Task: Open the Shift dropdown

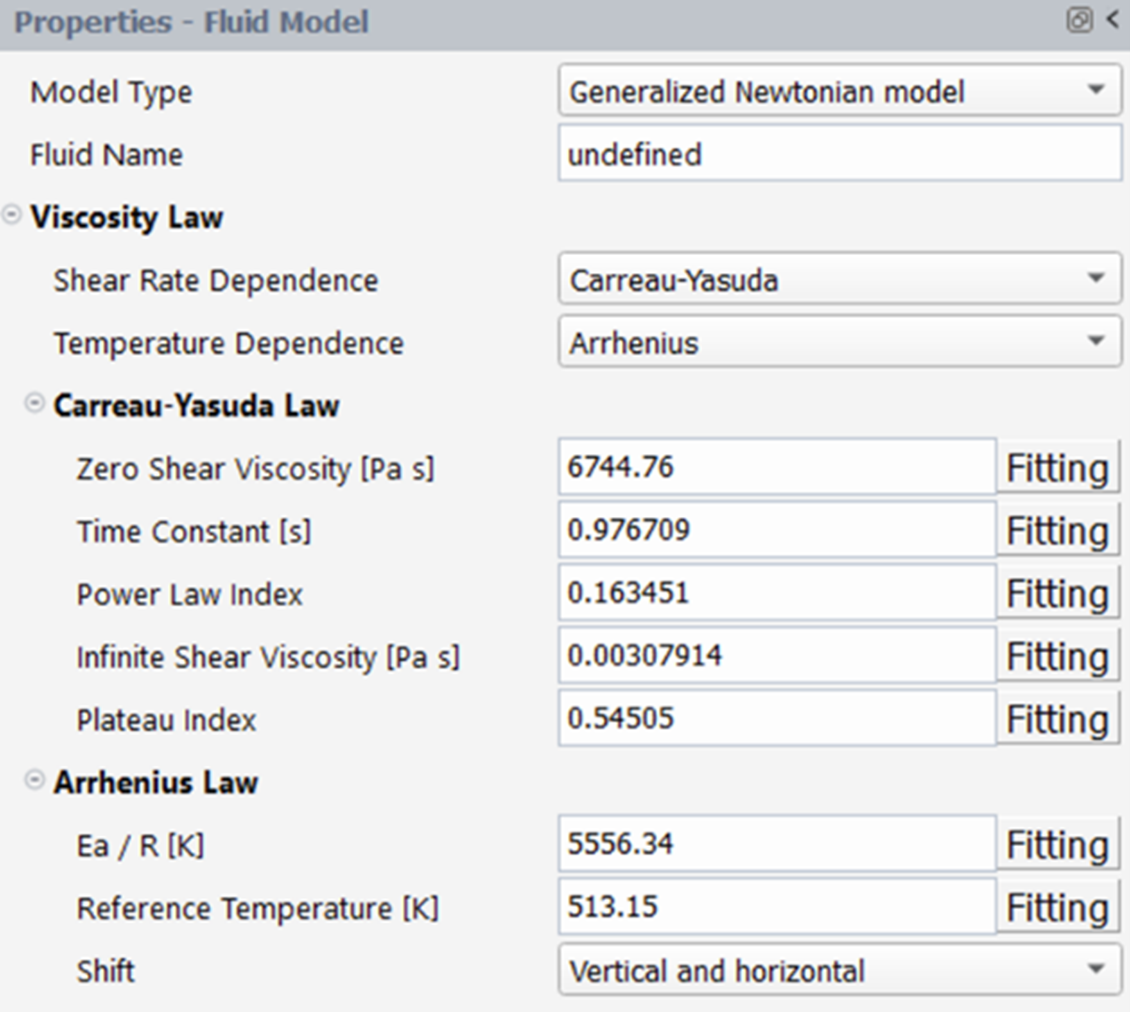Action: coord(839,970)
